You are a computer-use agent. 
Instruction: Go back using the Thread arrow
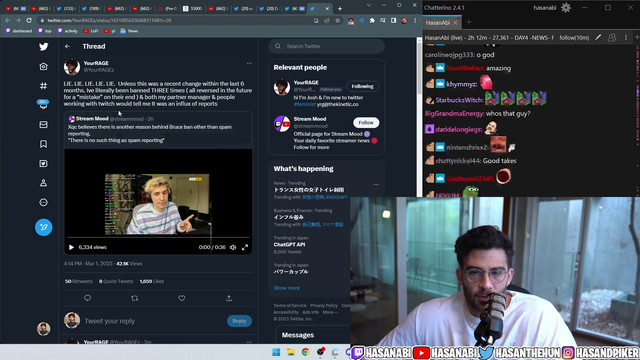click(67, 47)
